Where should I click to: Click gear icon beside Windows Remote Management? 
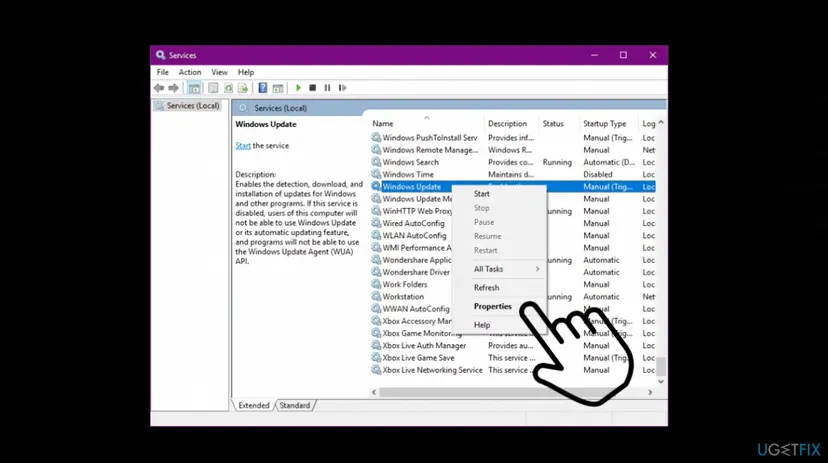[x=376, y=150]
